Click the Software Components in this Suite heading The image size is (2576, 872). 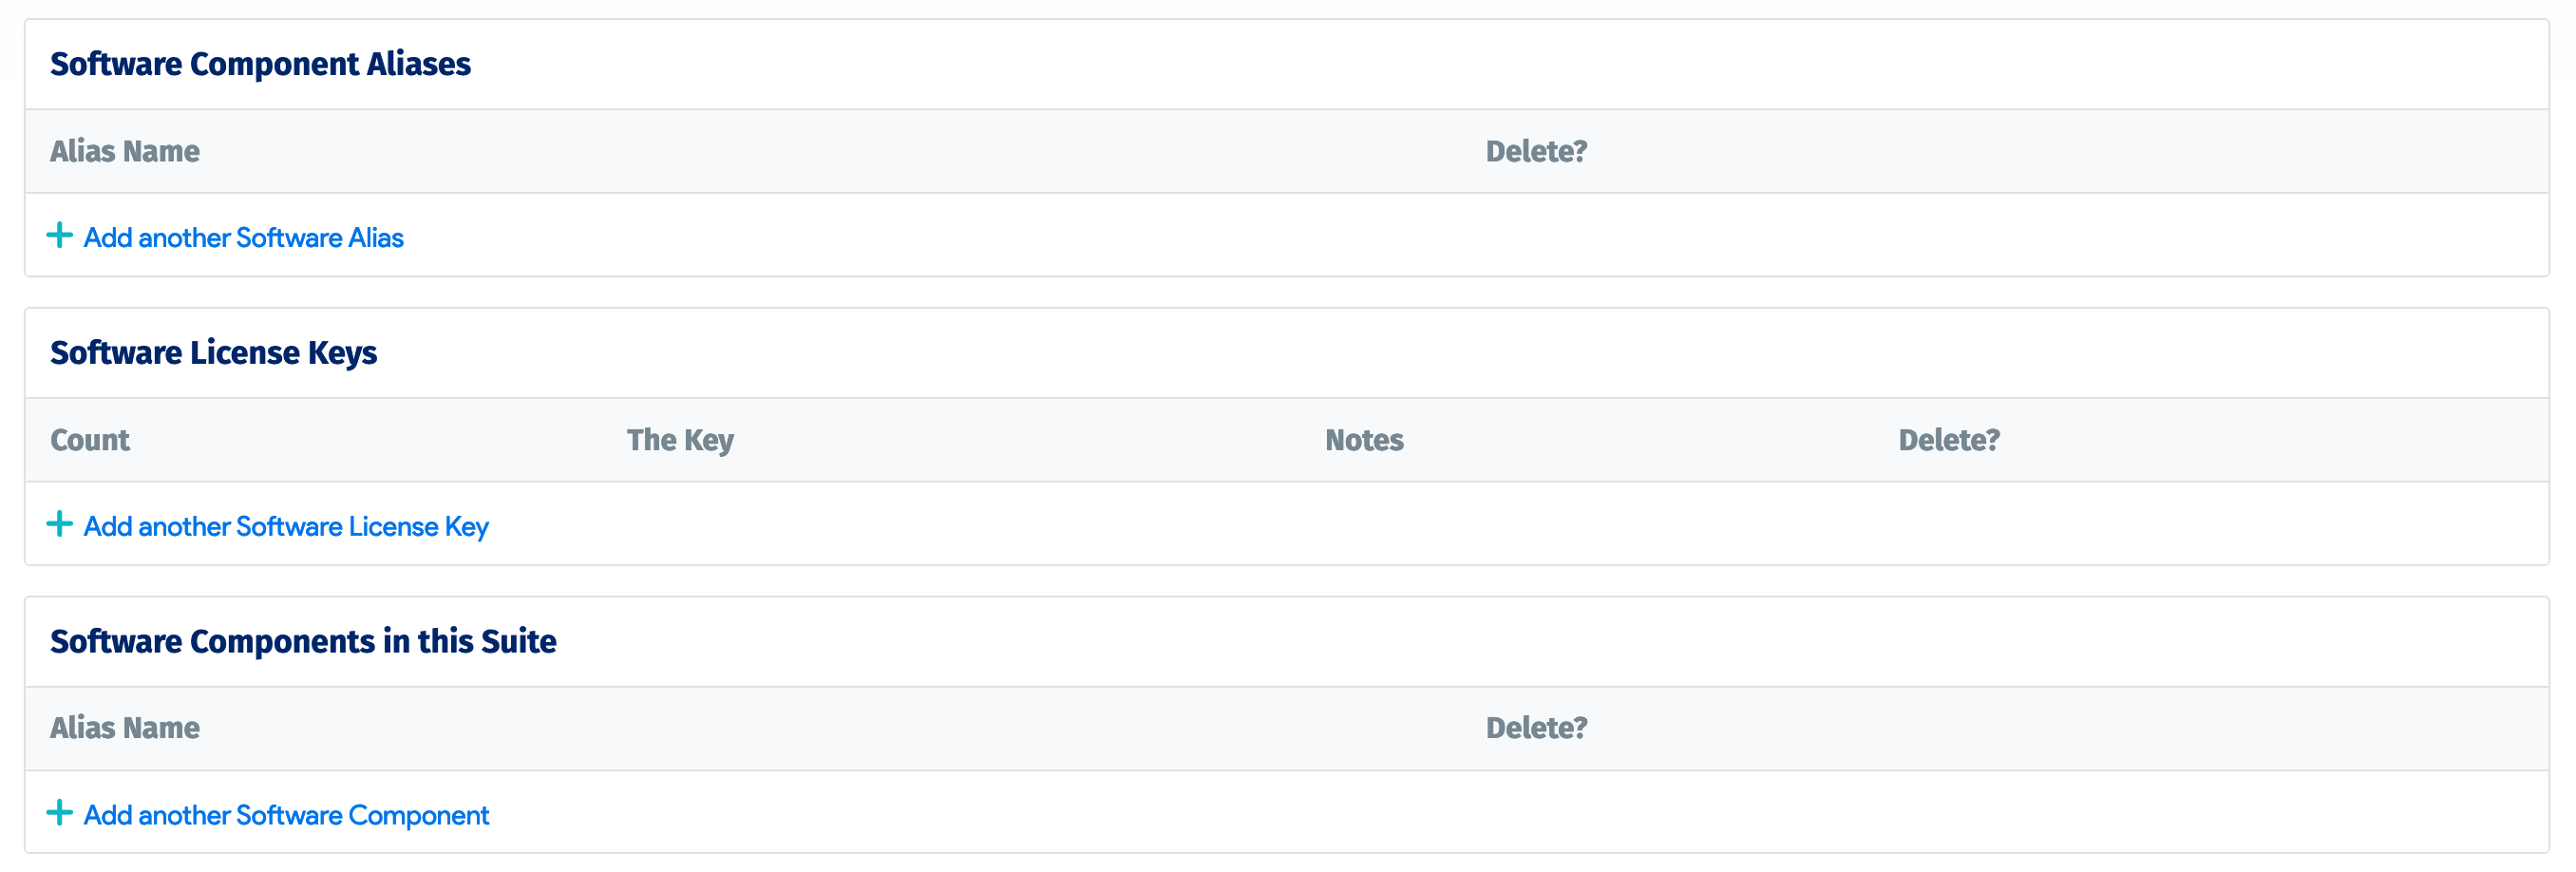(304, 641)
